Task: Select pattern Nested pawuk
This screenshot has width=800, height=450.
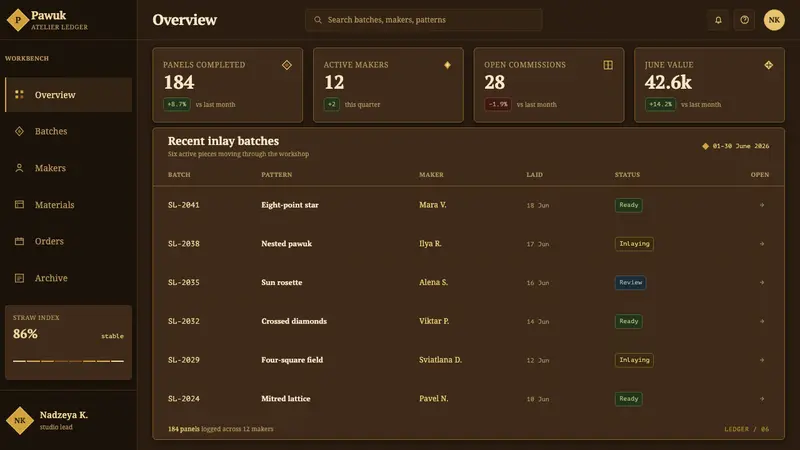Action: point(286,244)
